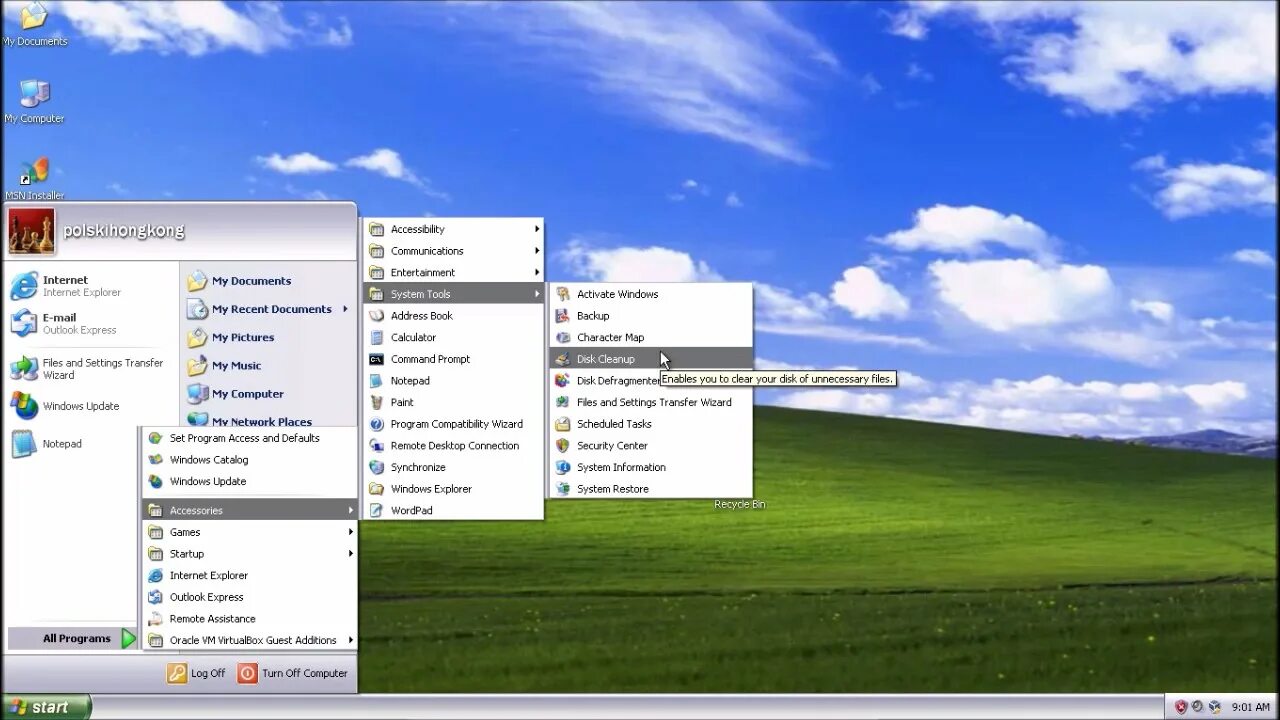Open Character Map
Screen dimensions: 1280x720
click(x=651, y=337)
